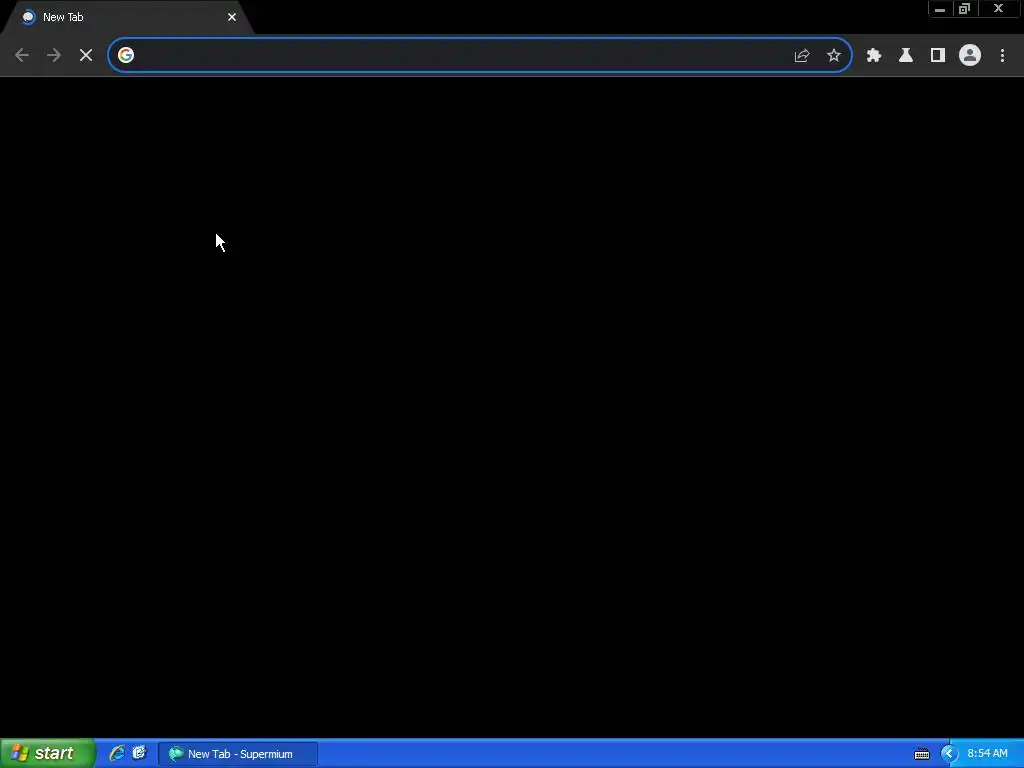Toggle the side panel icon

[x=938, y=56]
